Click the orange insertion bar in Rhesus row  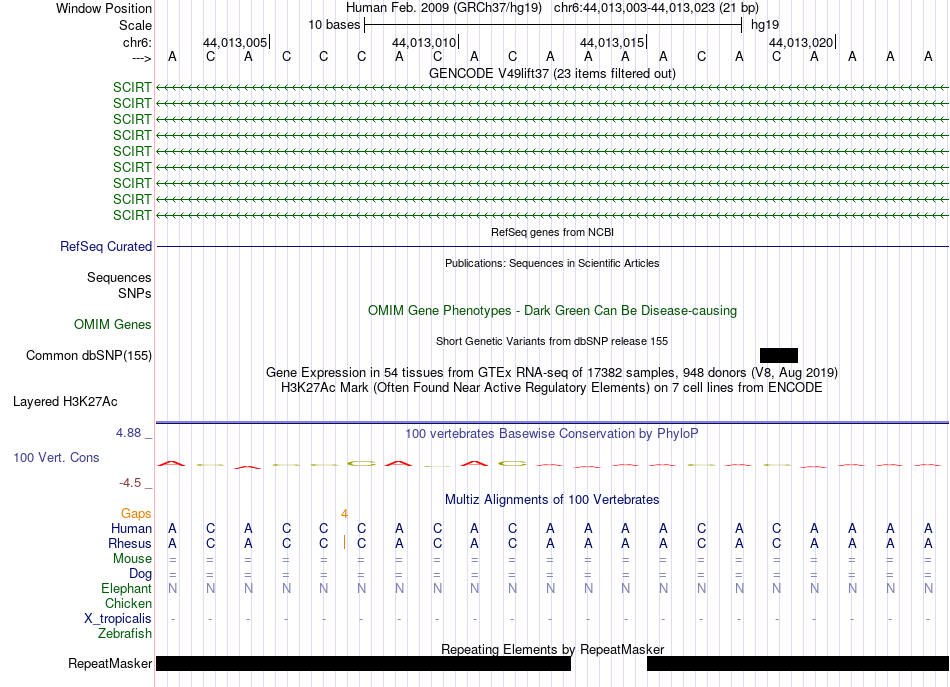point(344,542)
